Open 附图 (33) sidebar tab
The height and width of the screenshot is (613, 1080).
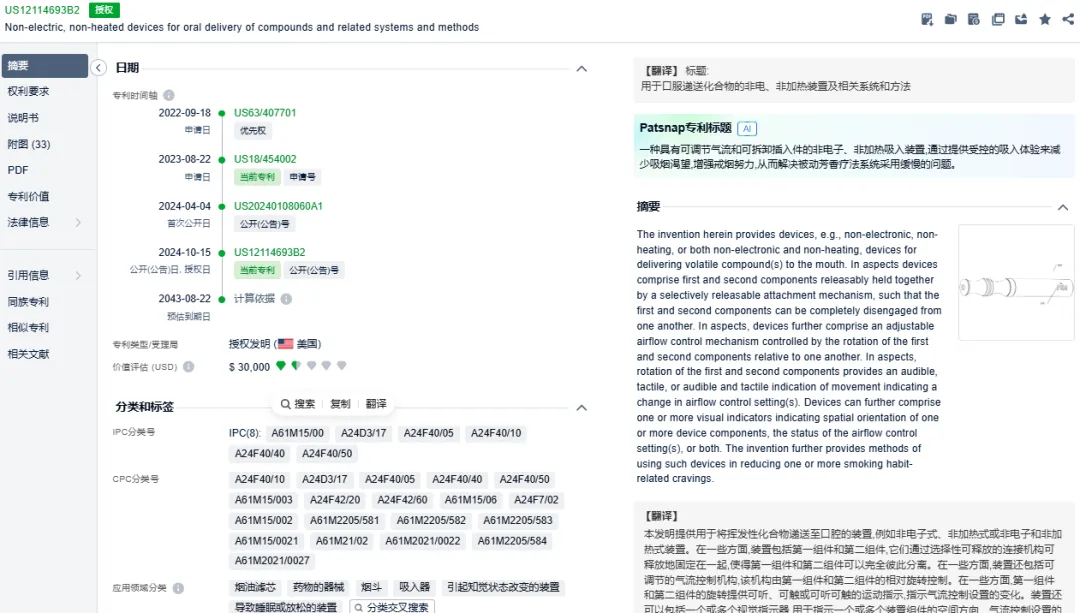[x=29, y=144]
